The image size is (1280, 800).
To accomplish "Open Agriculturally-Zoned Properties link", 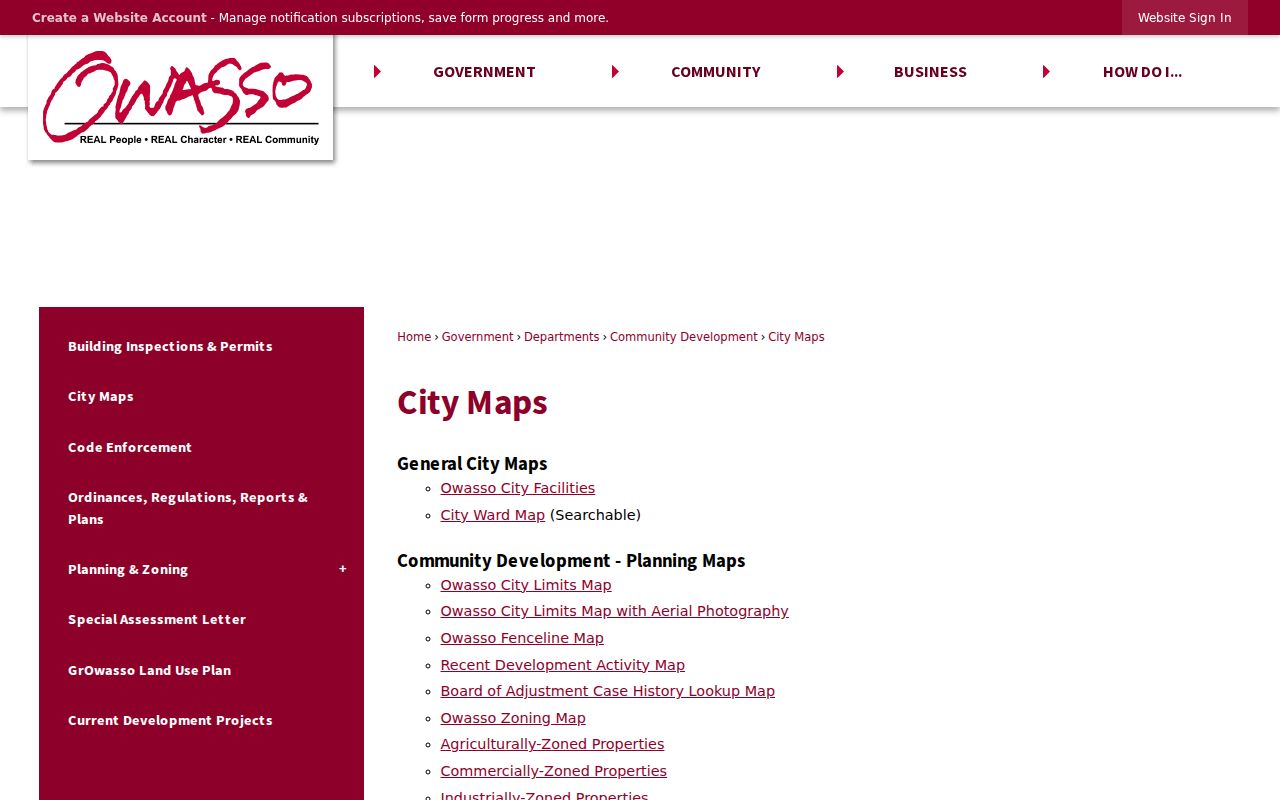I will point(552,744).
